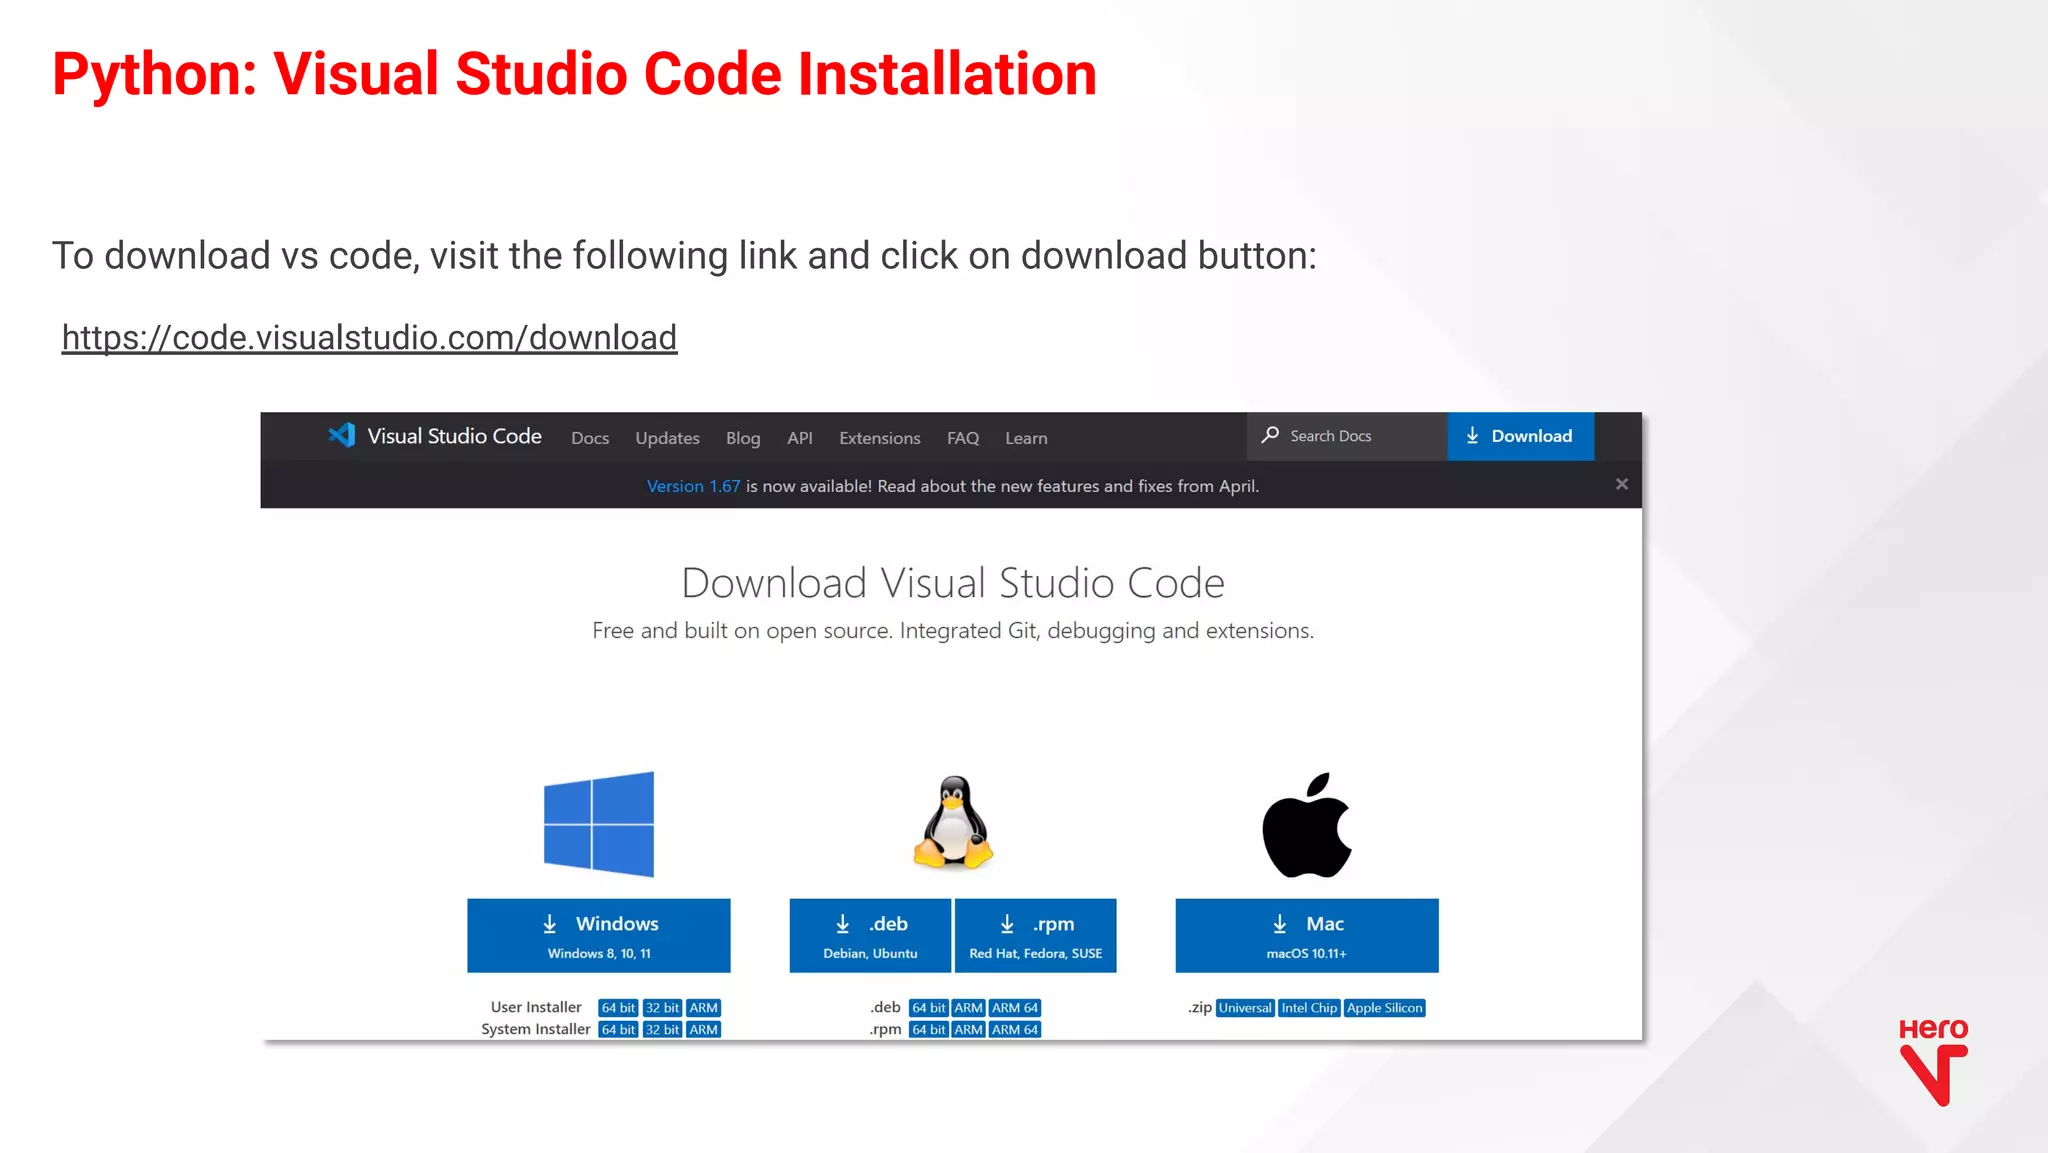Select System Installer 64 bit
This screenshot has height=1153, width=2048.
[618, 1029]
